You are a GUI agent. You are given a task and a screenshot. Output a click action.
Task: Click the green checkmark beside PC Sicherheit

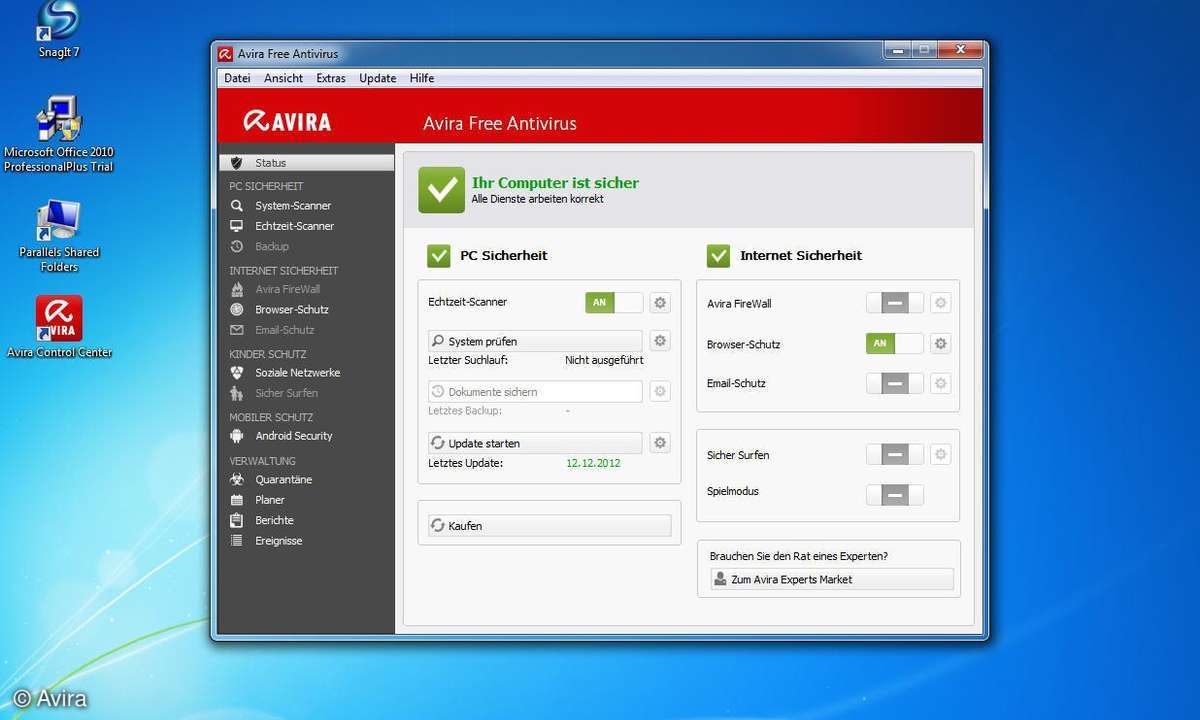439,256
